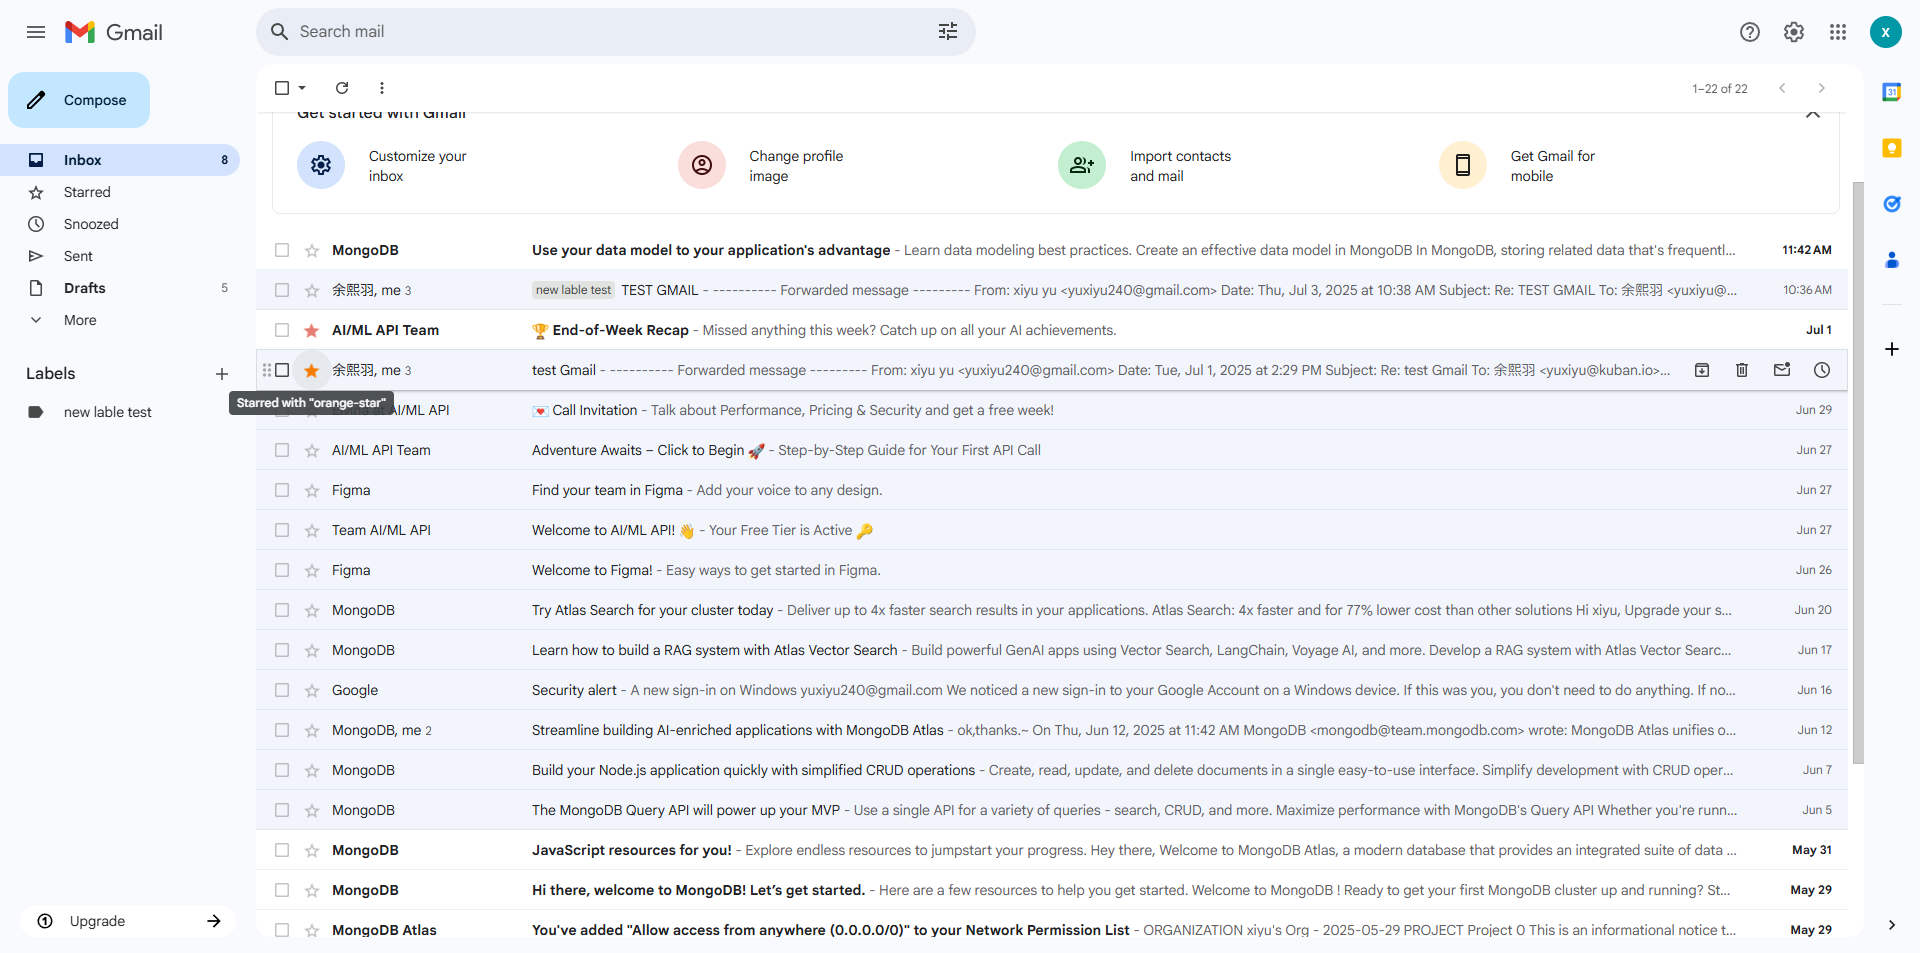Click Get Gmail for mobile link
This screenshot has width=1920, height=953.
[1552, 166]
